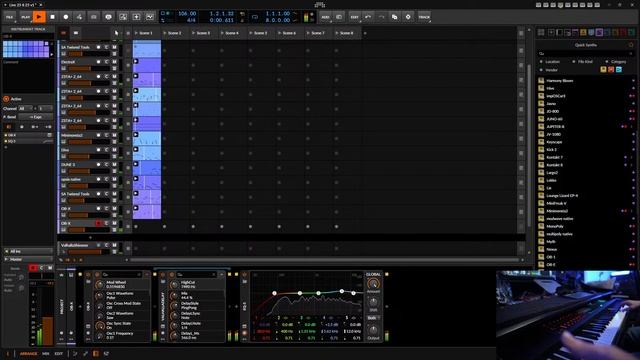
Task: Click the Redo arrow icon
Action: click(x=381, y=17)
